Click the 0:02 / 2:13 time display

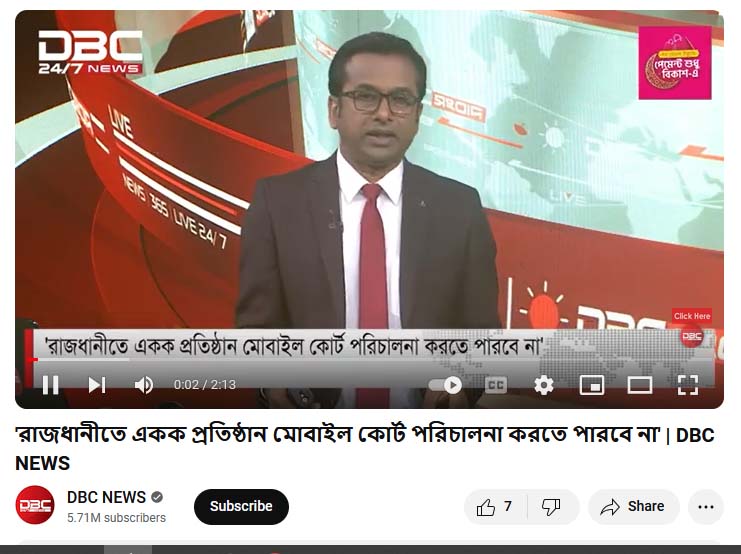205,385
